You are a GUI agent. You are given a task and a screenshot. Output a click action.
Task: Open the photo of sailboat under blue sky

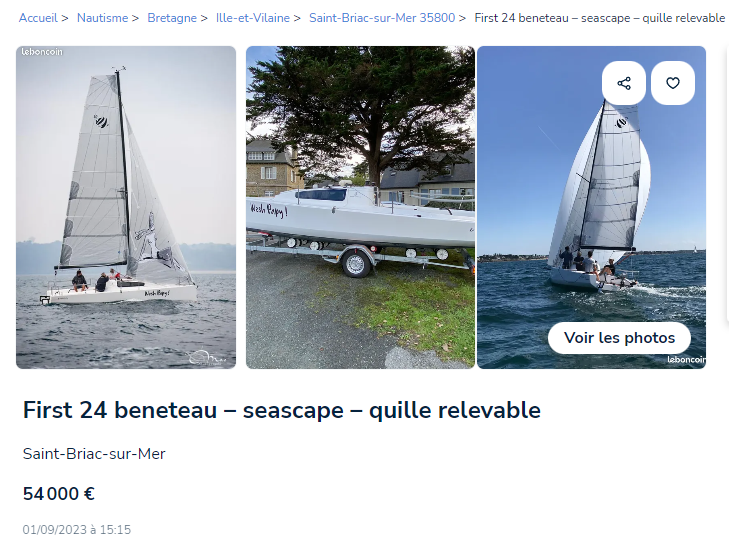[591, 207]
